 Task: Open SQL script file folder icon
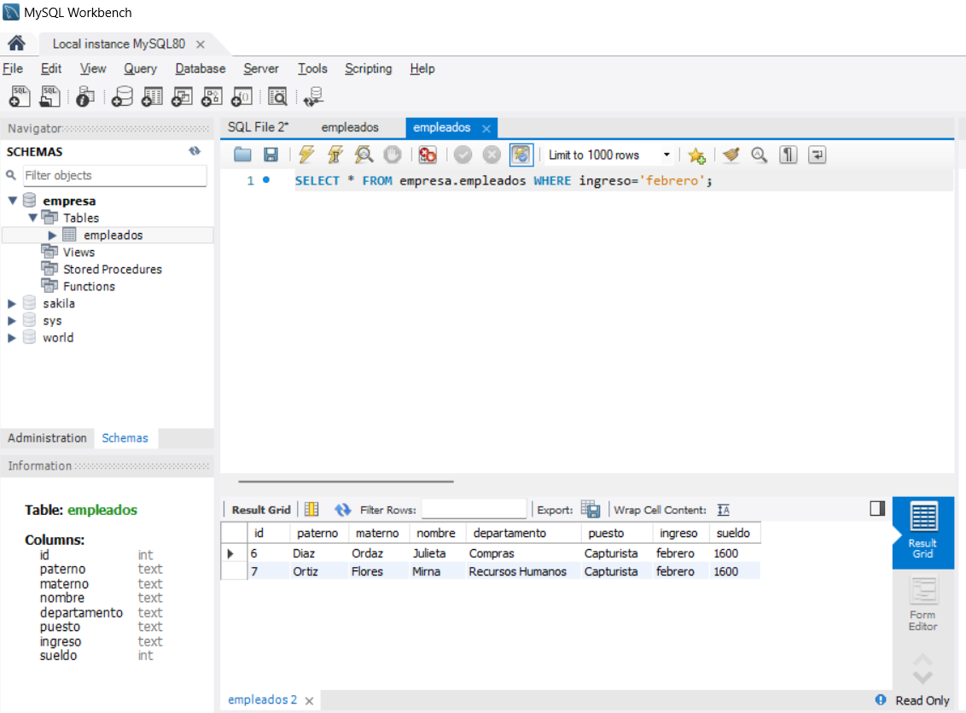243,155
